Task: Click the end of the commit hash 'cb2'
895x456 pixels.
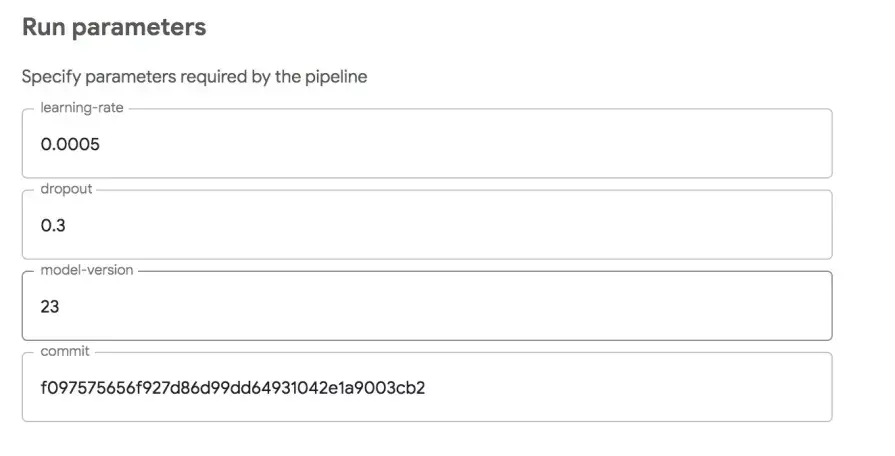Action: point(412,388)
